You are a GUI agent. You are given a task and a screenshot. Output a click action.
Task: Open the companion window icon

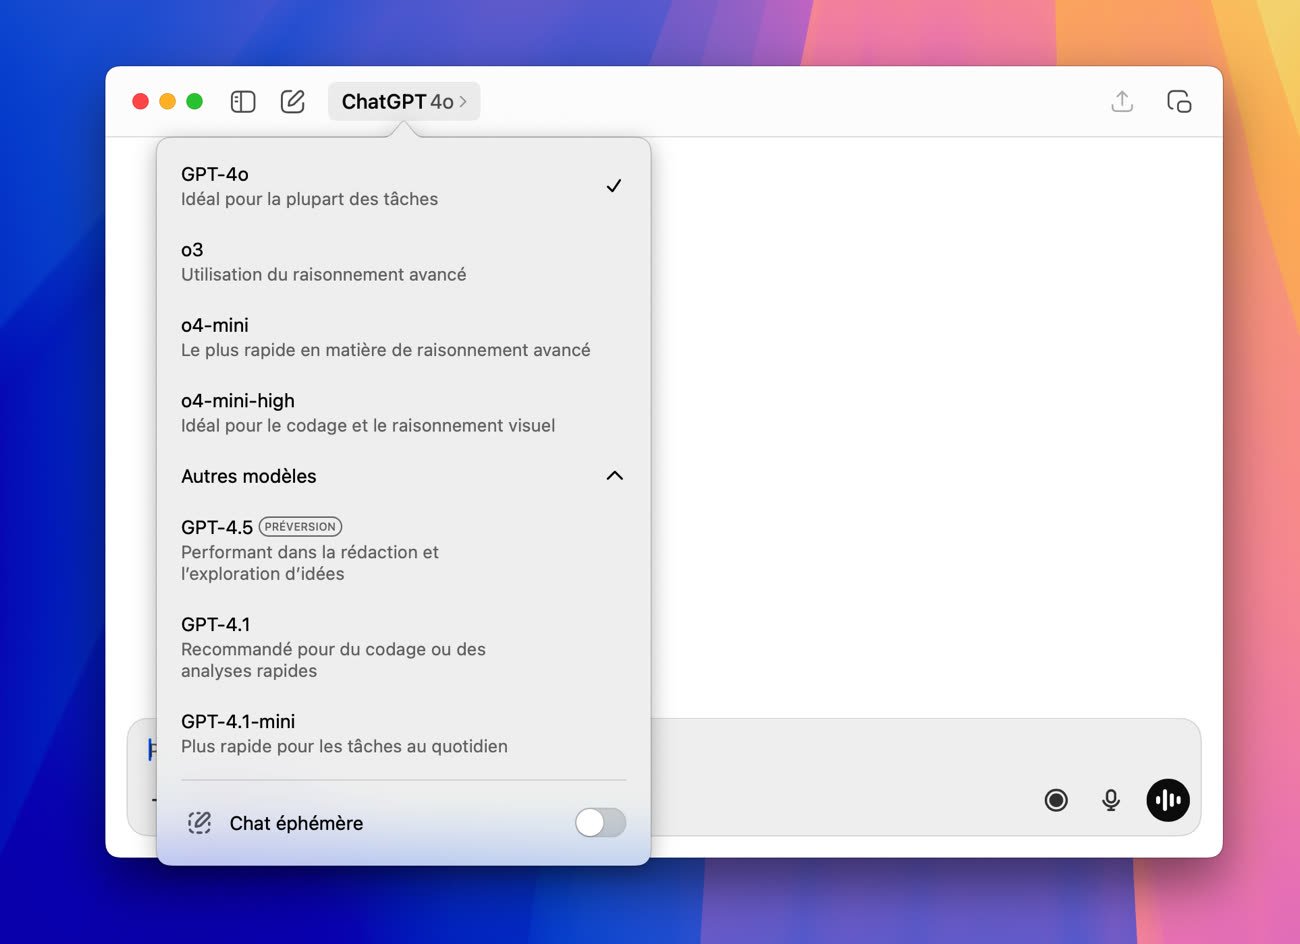coord(1179,101)
